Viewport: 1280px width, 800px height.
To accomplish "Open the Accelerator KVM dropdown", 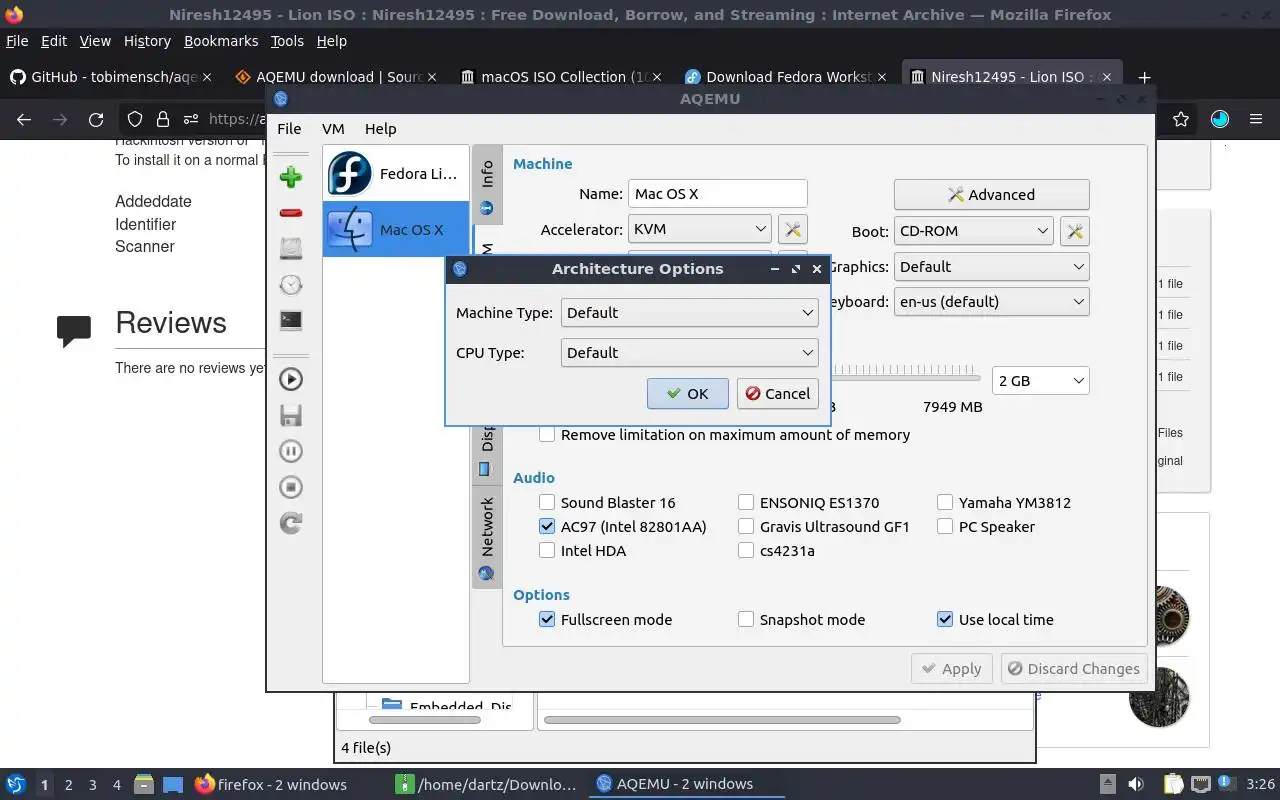I will (x=699, y=229).
